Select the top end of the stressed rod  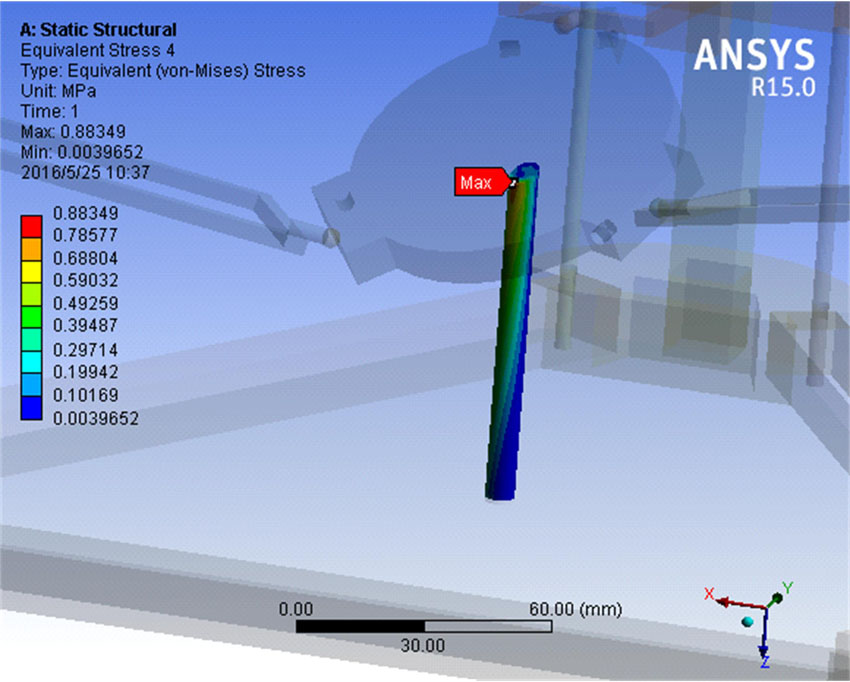coord(525,174)
